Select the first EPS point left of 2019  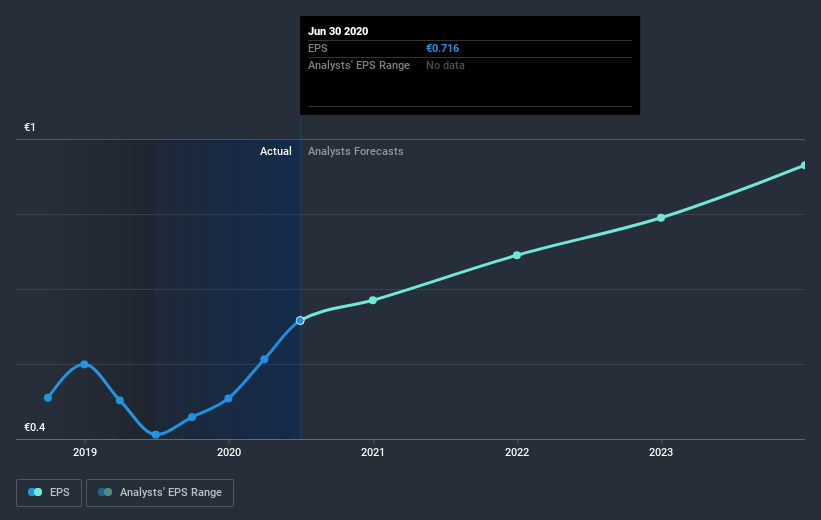[48, 397]
